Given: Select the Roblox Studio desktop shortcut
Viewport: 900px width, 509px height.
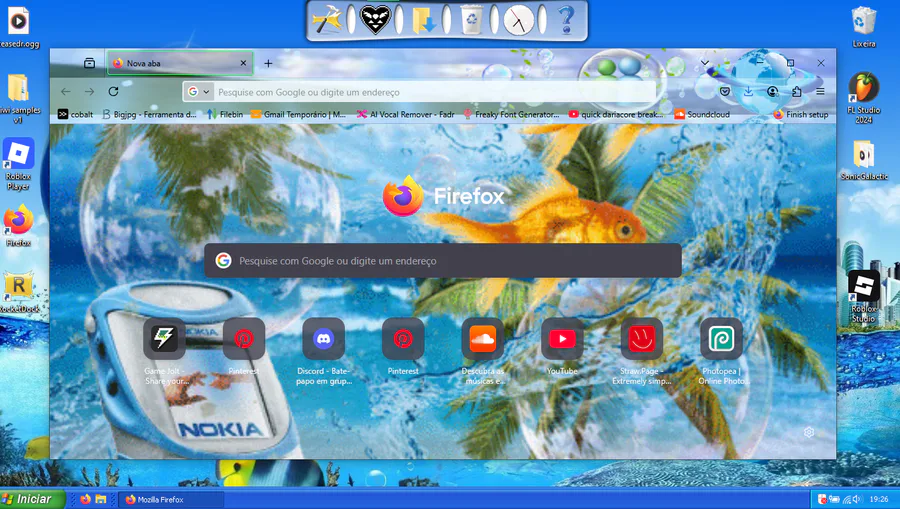Looking at the screenshot, I should tap(864, 296).
